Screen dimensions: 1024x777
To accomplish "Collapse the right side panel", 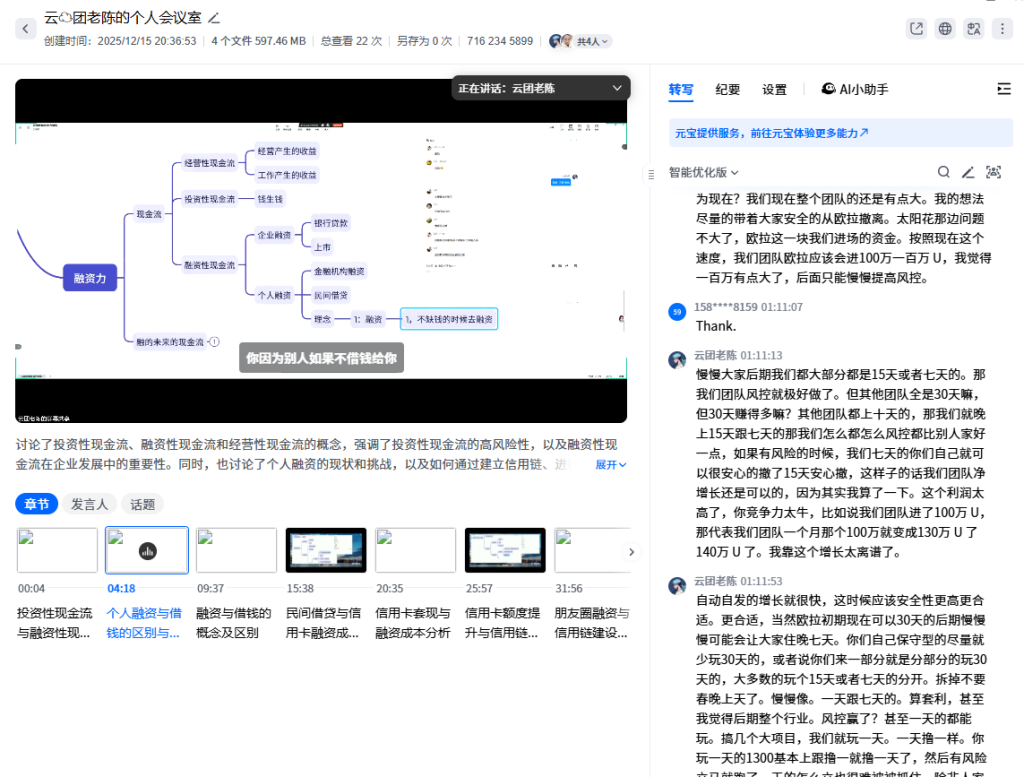I will click(1004, 89).
